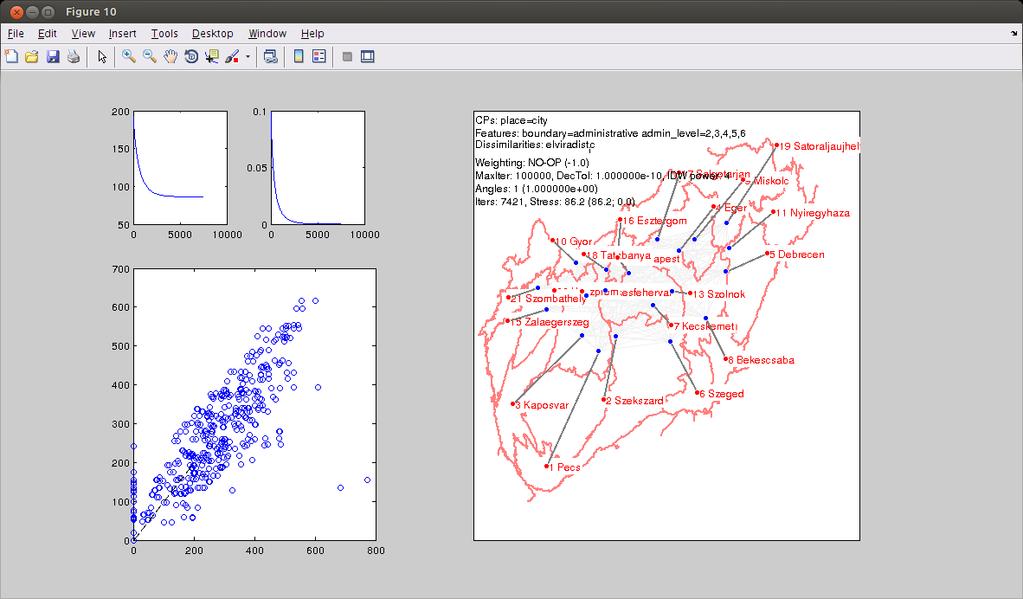This screenshot has width=1023, height=599.
Task: Click the dock arrow at the menu bar's end
Action: coord(1014,33)
